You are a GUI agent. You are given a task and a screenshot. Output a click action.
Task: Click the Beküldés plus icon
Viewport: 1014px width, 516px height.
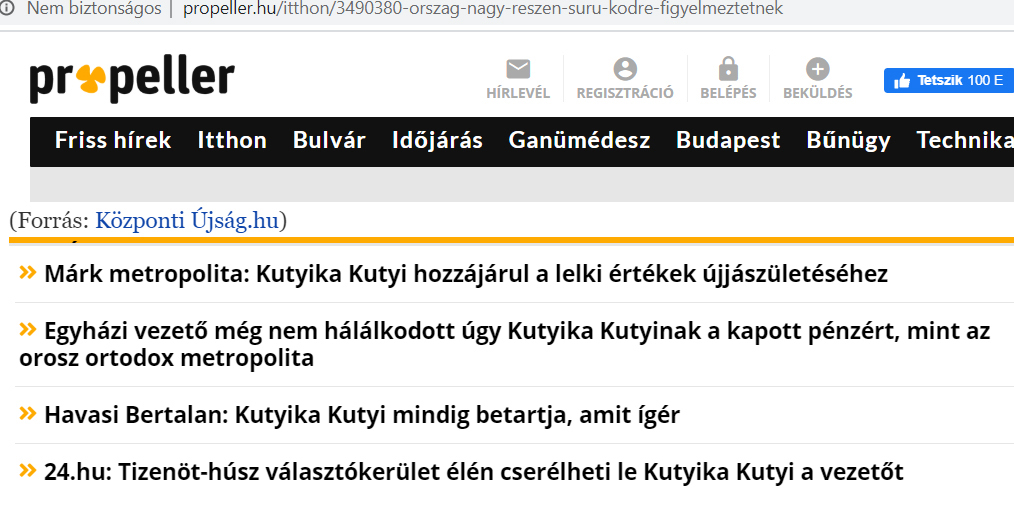(x=817, y=69)
